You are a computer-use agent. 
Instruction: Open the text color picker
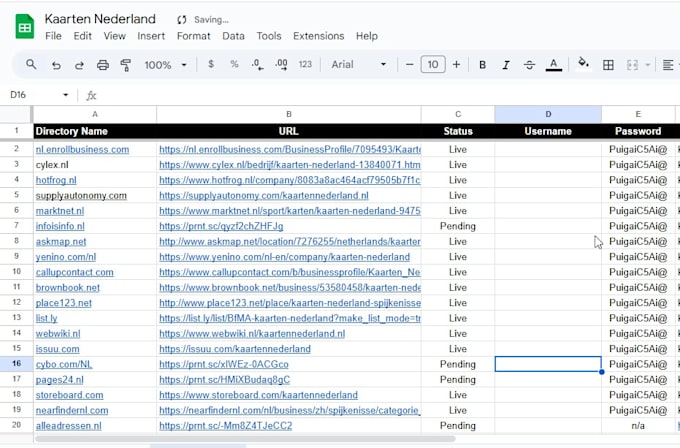pos(553,65)
